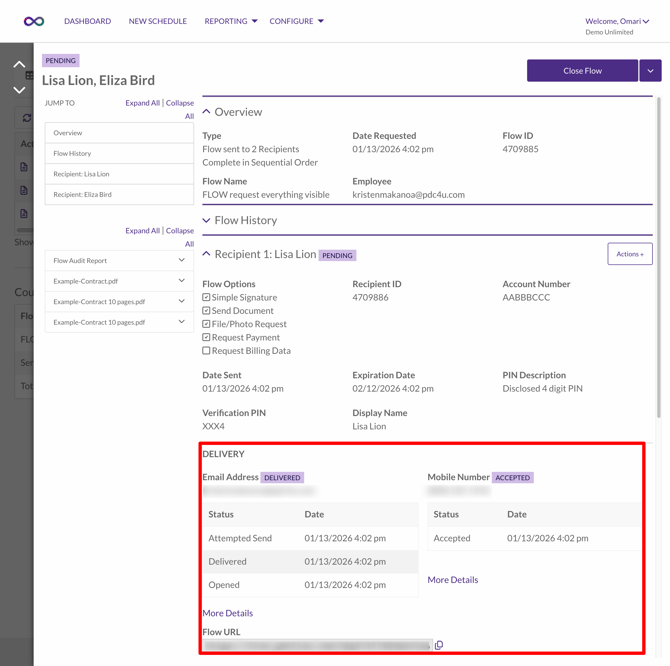The image size is (670, 666).
Task: Copy the Flow URL to clipboard
Action: pyautogui.click(x=439, y=646)
